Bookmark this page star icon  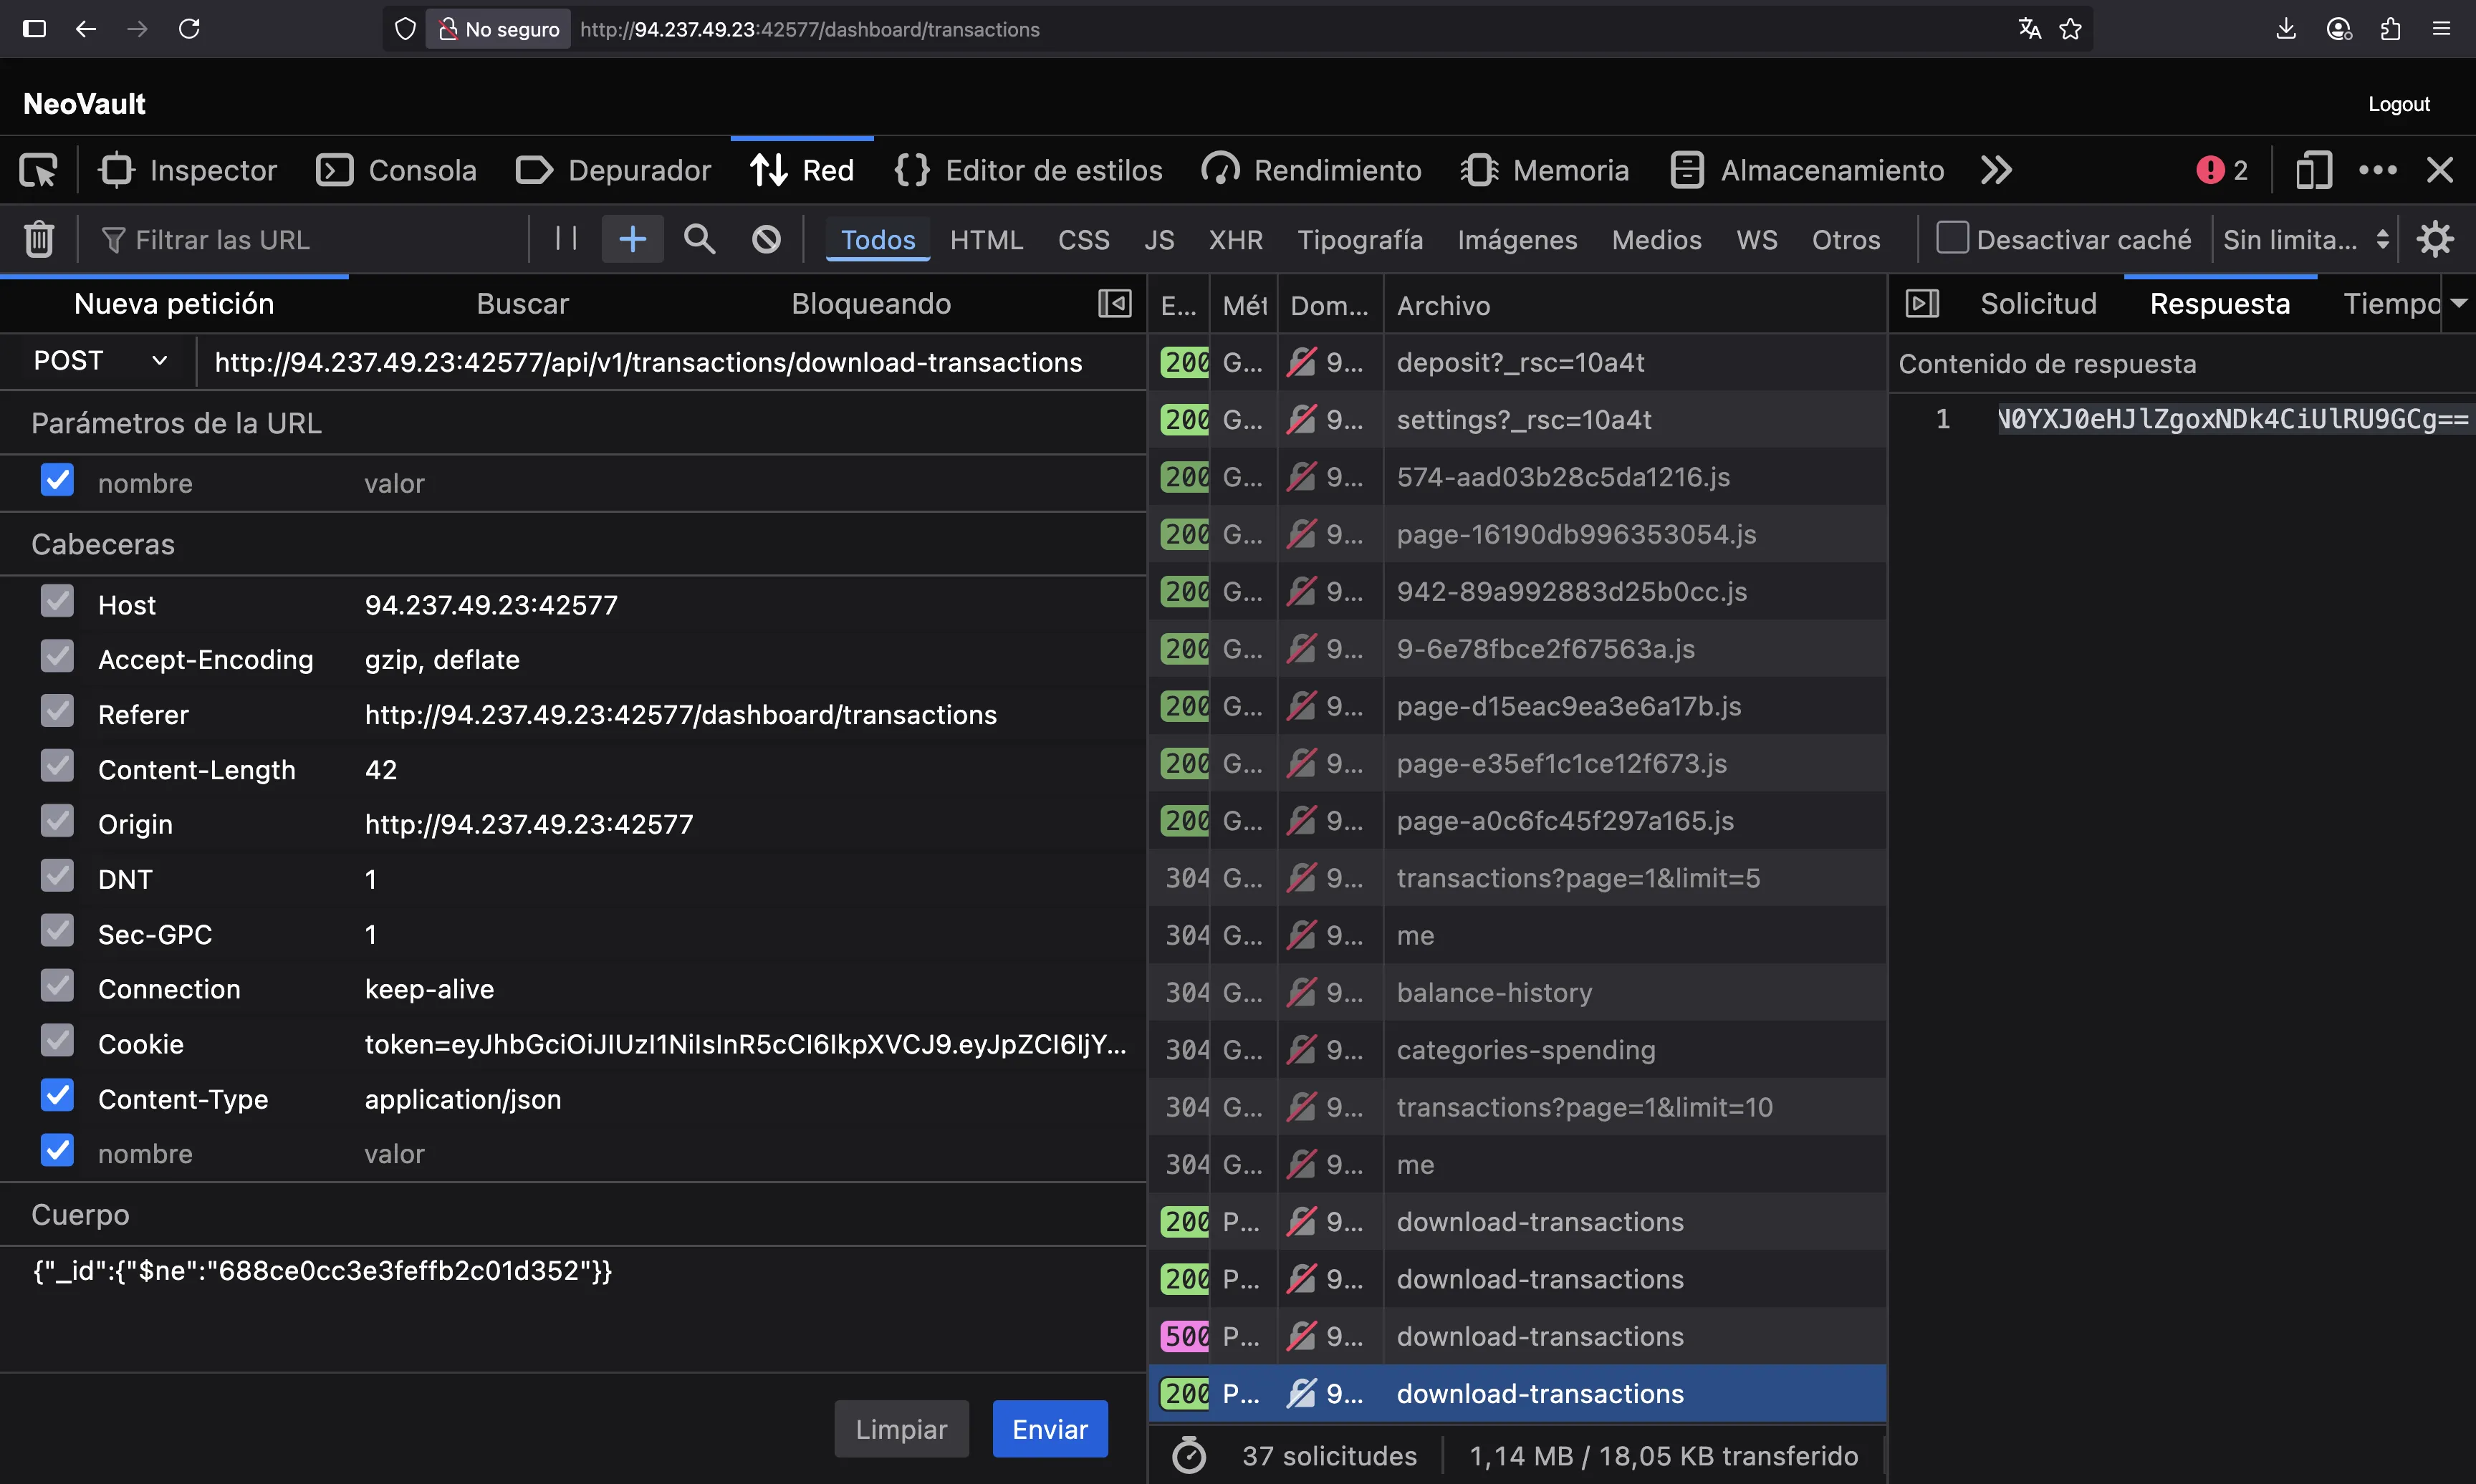point(2070,29)
